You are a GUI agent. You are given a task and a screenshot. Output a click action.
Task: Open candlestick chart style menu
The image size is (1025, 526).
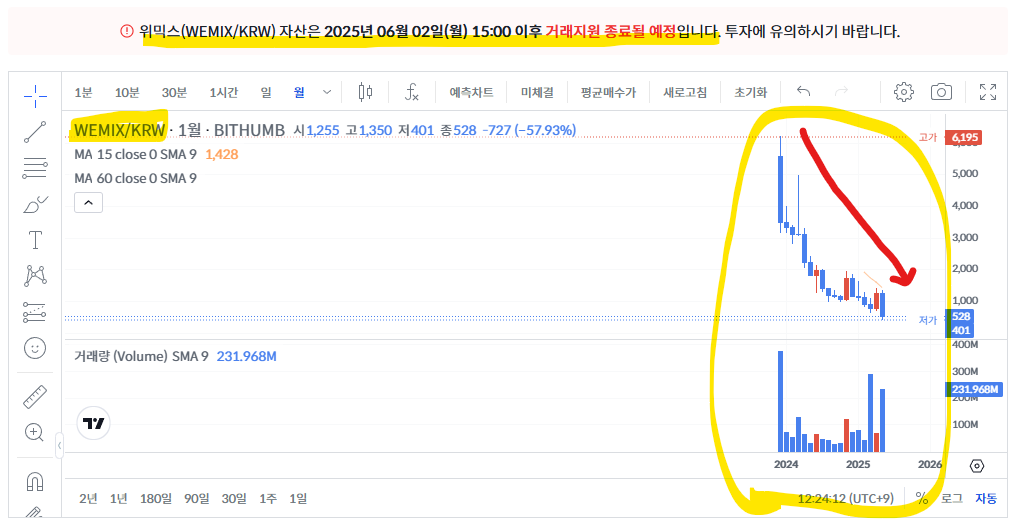click(365, 92)
